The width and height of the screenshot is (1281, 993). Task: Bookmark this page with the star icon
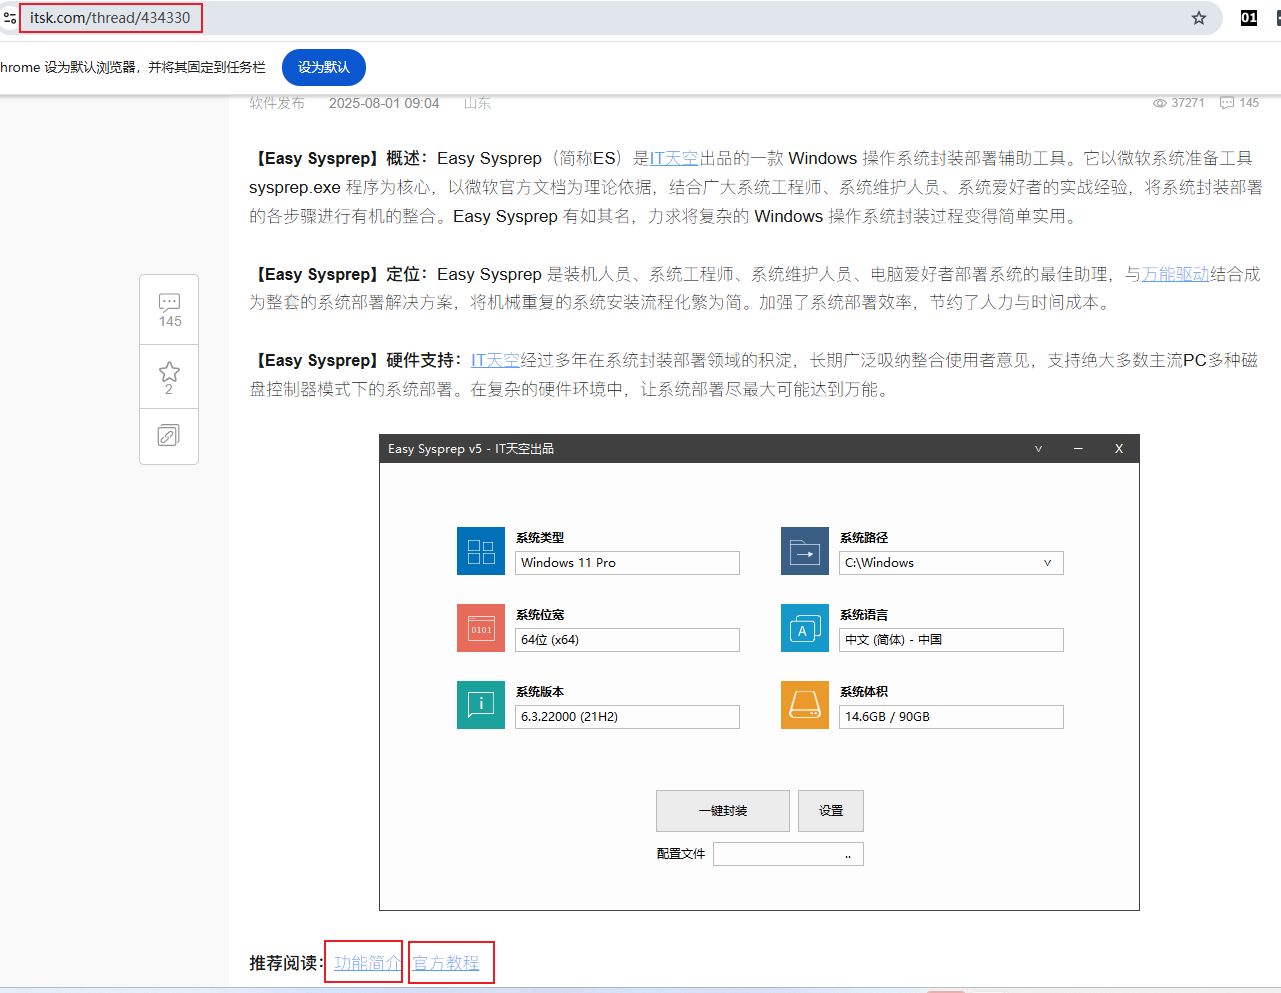click(1198, 18)
